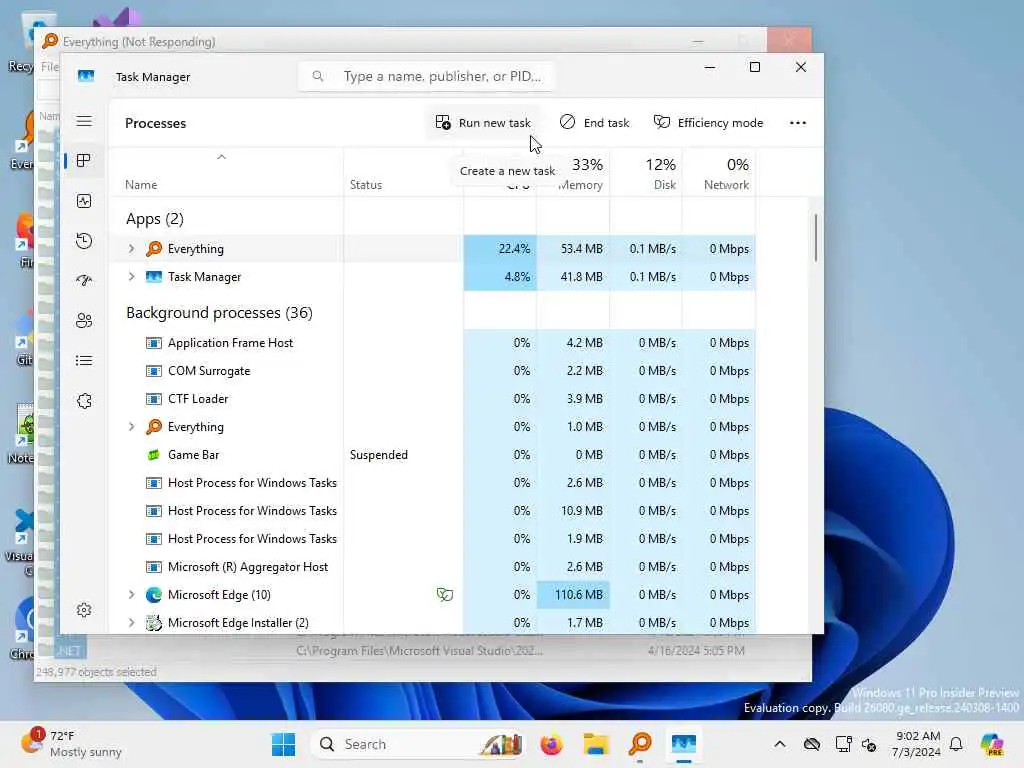Select the Processes sidebar icon
Image resolution: width=1024 pixels, height=768 pixels.
(x=84, y=161)
